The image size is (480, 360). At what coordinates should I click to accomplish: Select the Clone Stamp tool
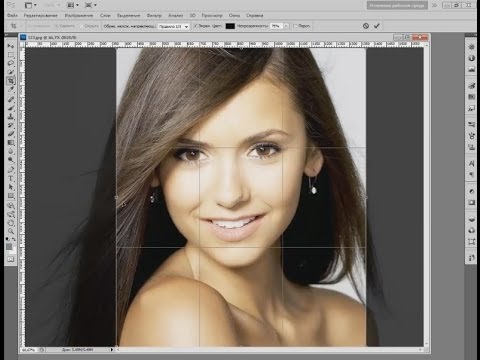tap(11, 116)
